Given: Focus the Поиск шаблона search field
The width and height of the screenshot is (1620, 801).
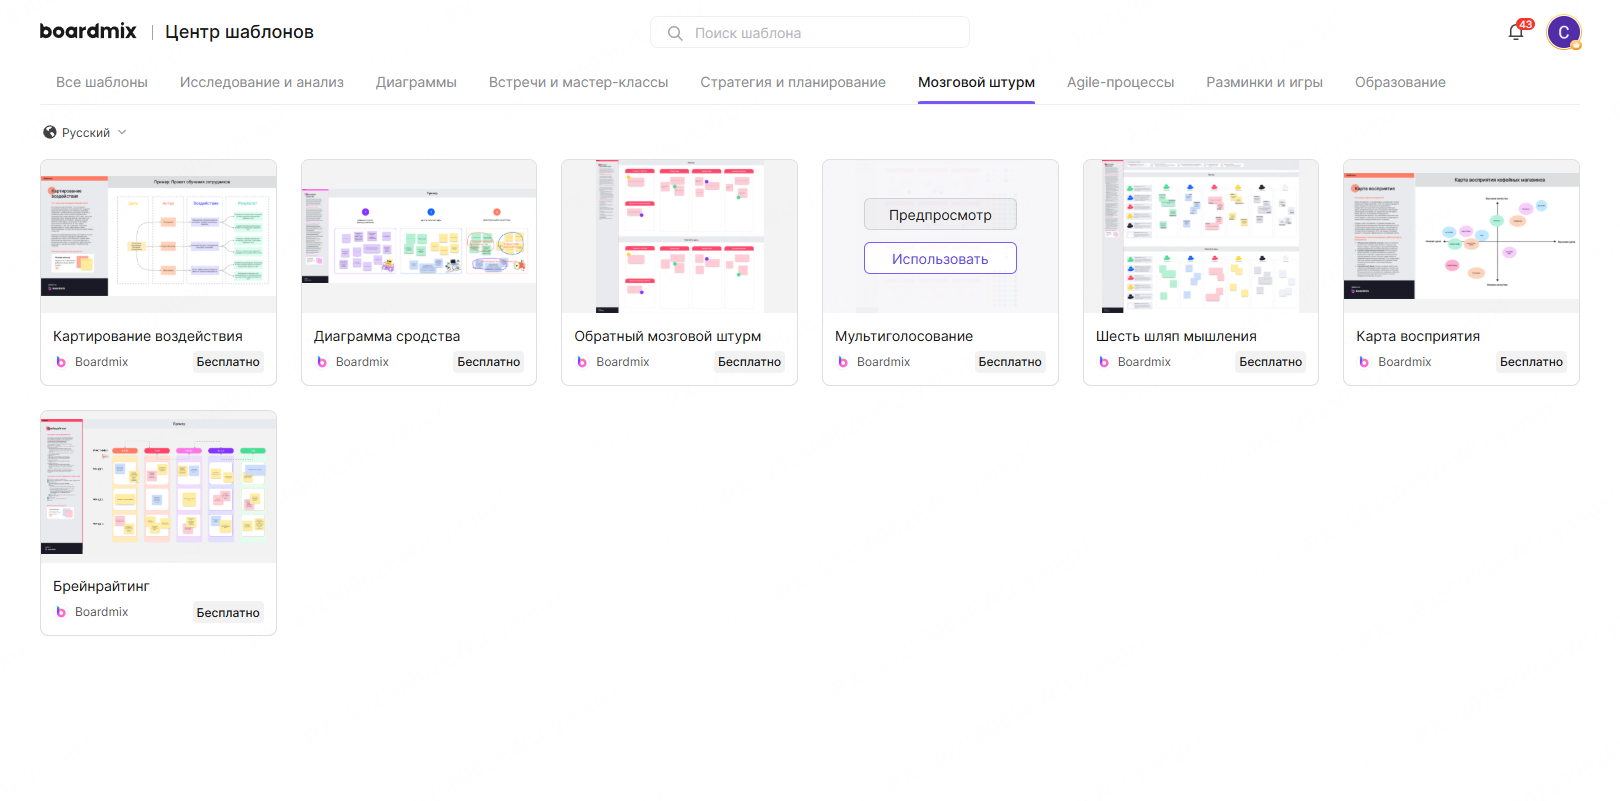Looking at the screenshot, I should [810, 32].
